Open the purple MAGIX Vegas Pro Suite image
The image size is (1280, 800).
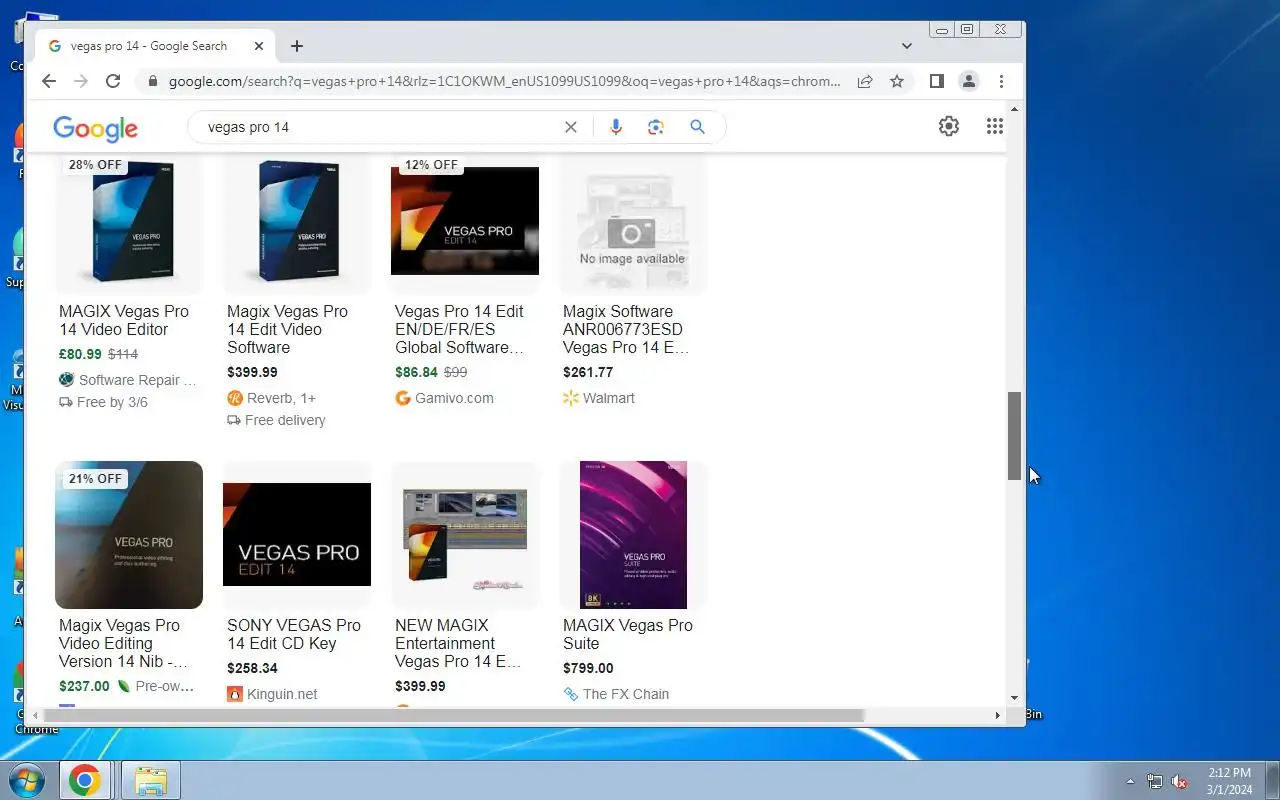pos(633,535)
